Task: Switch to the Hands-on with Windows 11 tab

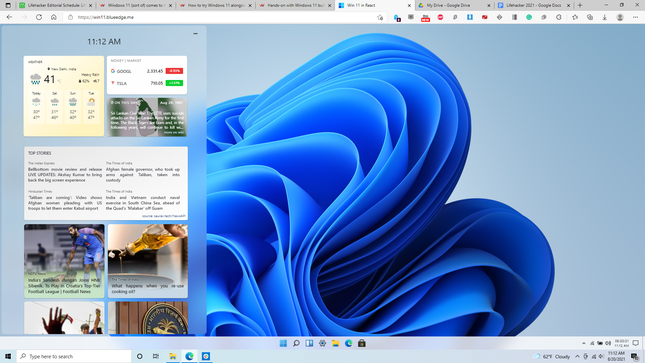Action: (295, 5)
